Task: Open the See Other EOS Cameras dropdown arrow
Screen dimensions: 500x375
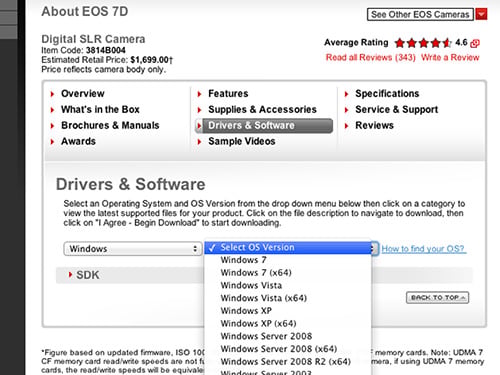Action: pos(481,14)
